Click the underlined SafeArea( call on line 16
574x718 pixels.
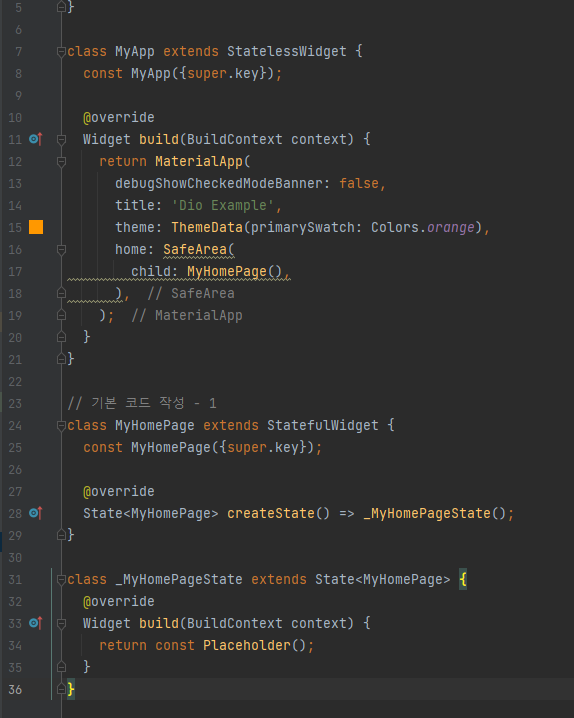point(199,249)
